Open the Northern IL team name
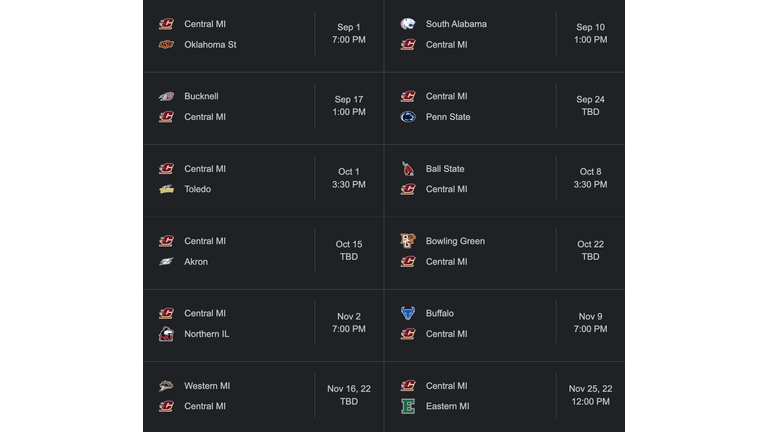Image resolution: width=768 pixels, height=432 pixels. (x=206, y=334)
